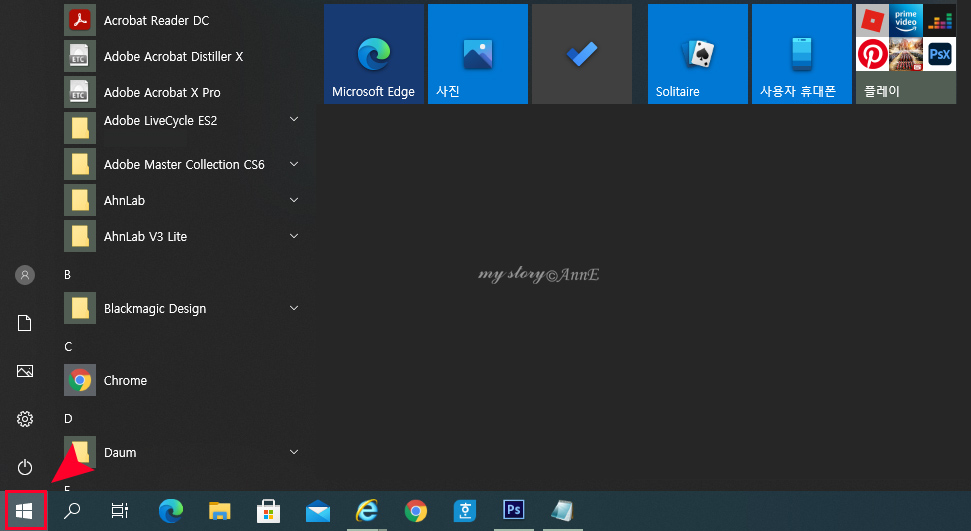The width and height of the screenshot is (971, 531).
Task: Open the 사용자 휴대폰 tile
Action: coord(802,54)
